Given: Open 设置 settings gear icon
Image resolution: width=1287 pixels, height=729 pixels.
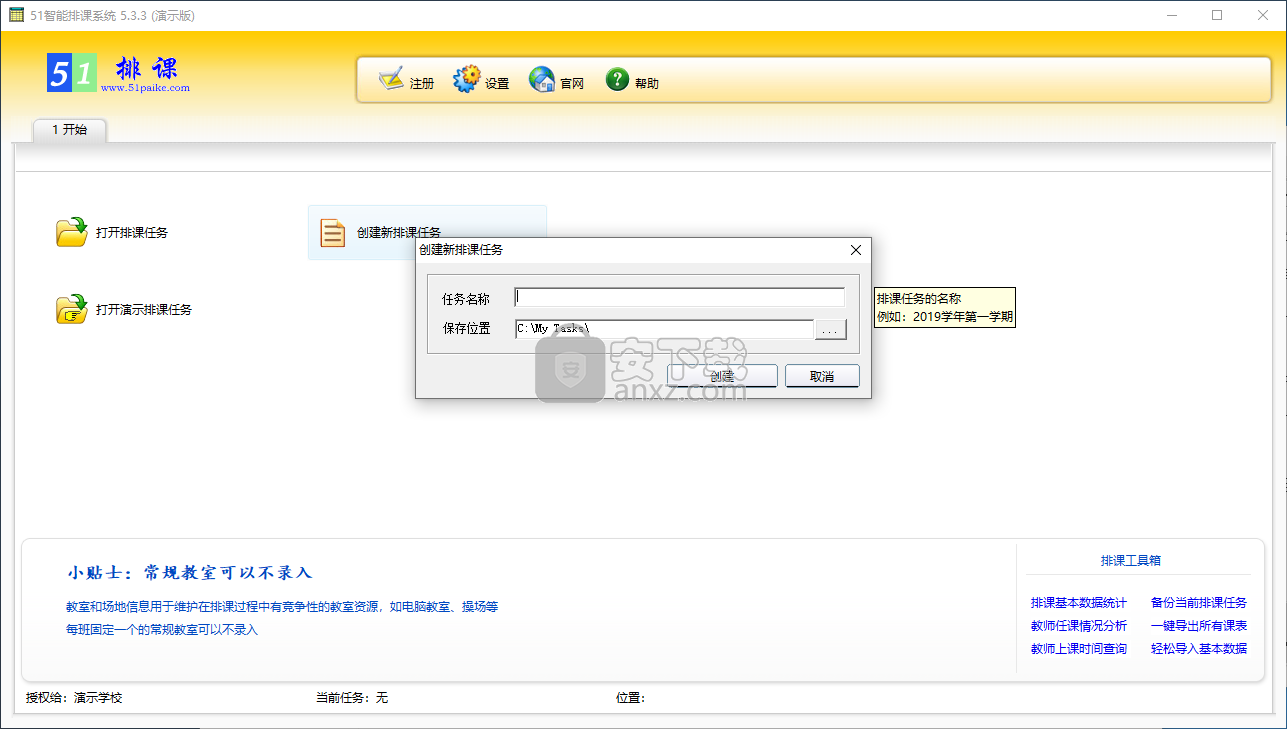Looking at the screenshot, I should coord(467,80).
